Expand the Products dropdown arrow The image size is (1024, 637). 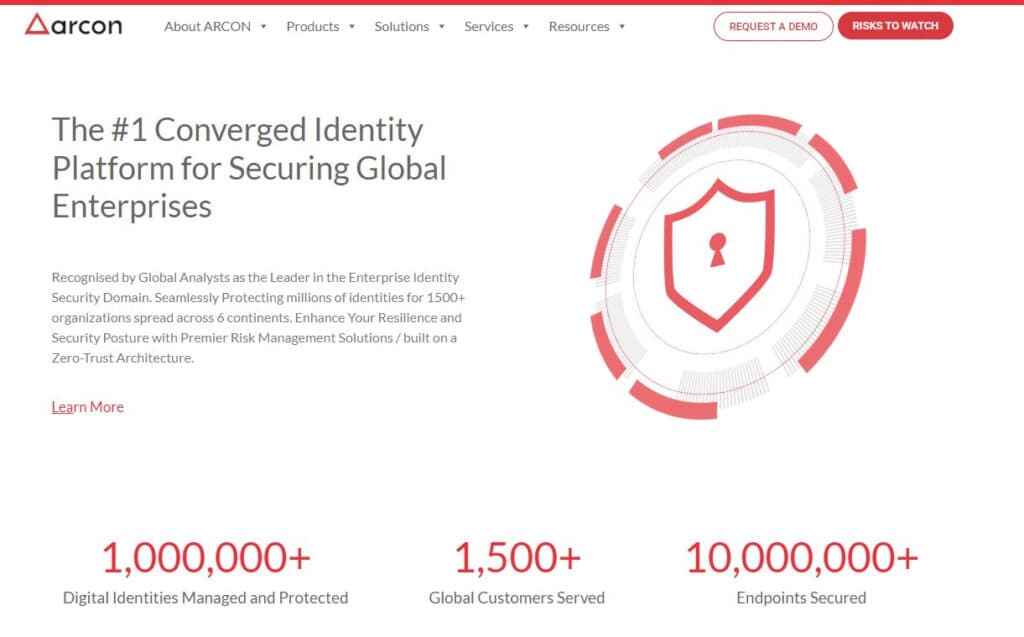click(x=352, y=27)
